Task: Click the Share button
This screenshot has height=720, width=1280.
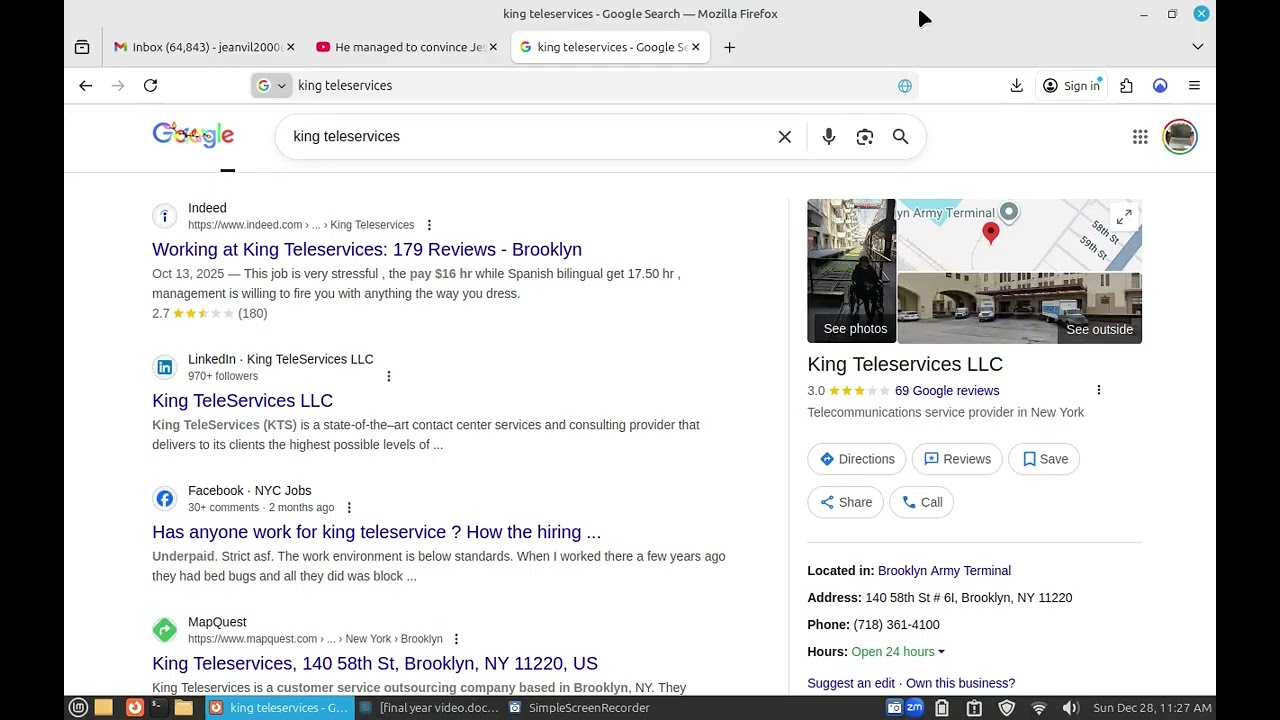Action: 846,502
